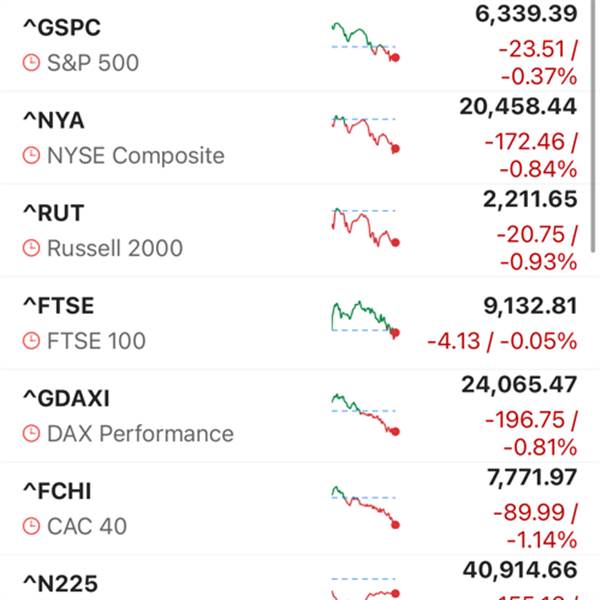Tap the FTSE change -4.13 / -0.05%

click(x=502, y=341)
